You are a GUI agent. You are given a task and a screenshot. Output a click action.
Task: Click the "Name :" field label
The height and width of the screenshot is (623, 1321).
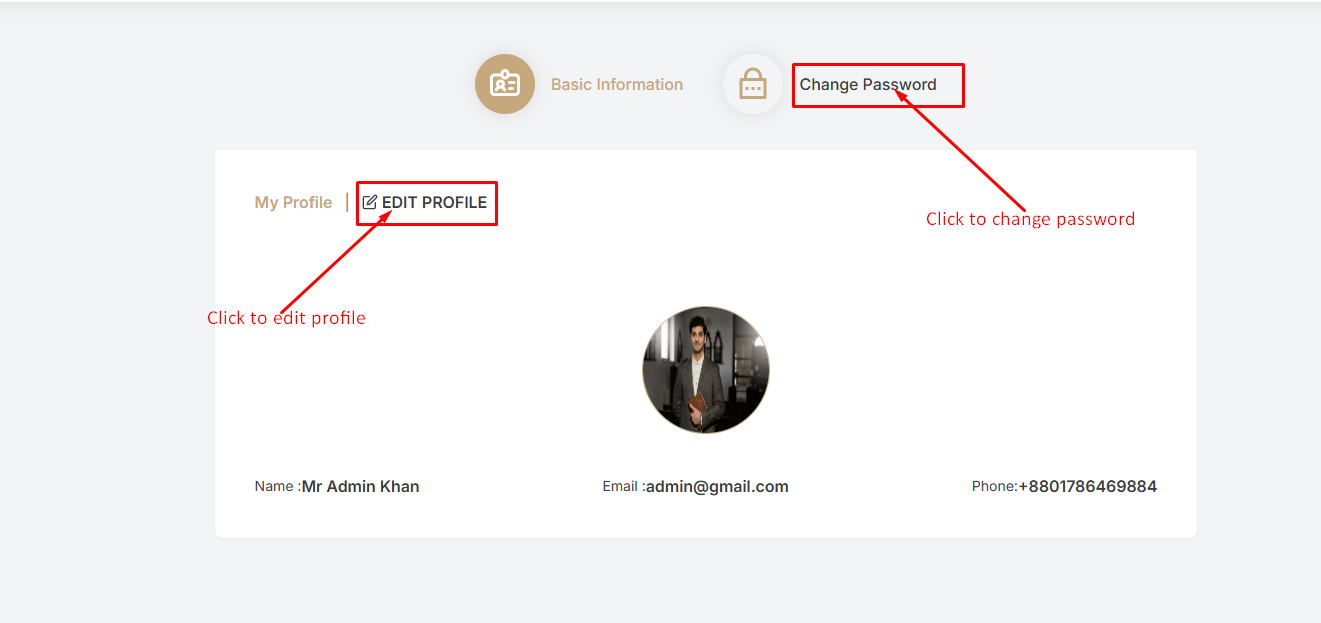[278, 487]
